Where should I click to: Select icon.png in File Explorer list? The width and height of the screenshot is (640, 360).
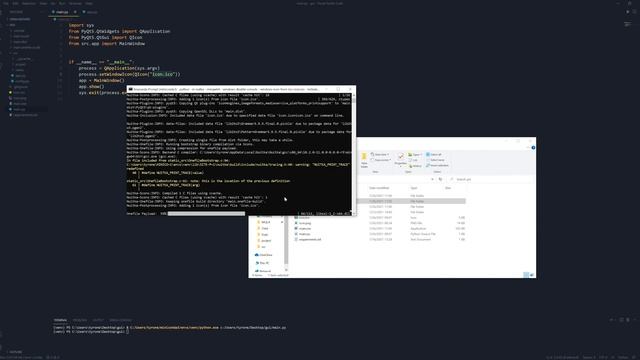click(304, 223)
